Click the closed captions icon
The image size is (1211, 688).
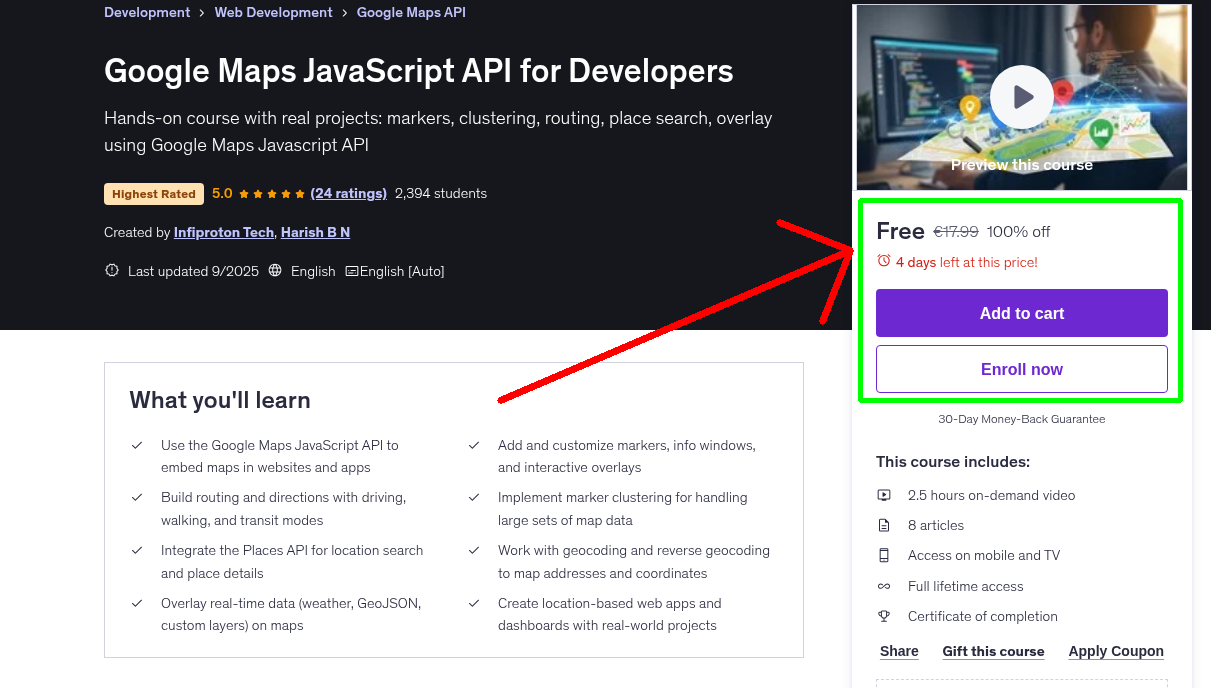[351, 271]
